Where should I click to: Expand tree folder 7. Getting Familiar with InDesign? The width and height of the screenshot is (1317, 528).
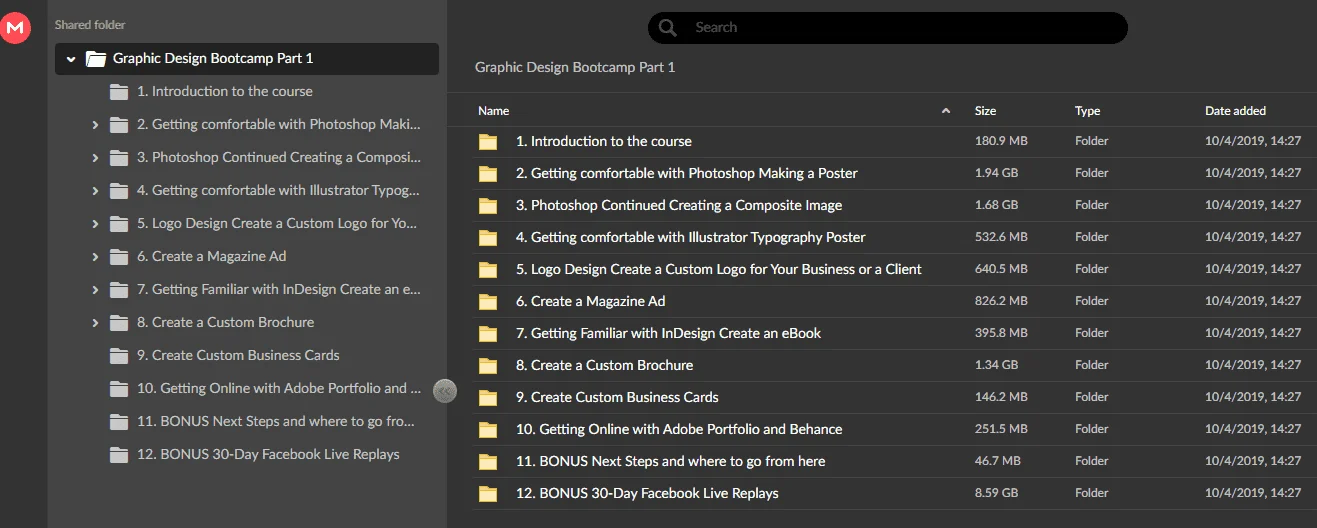(x=95, y=290)
